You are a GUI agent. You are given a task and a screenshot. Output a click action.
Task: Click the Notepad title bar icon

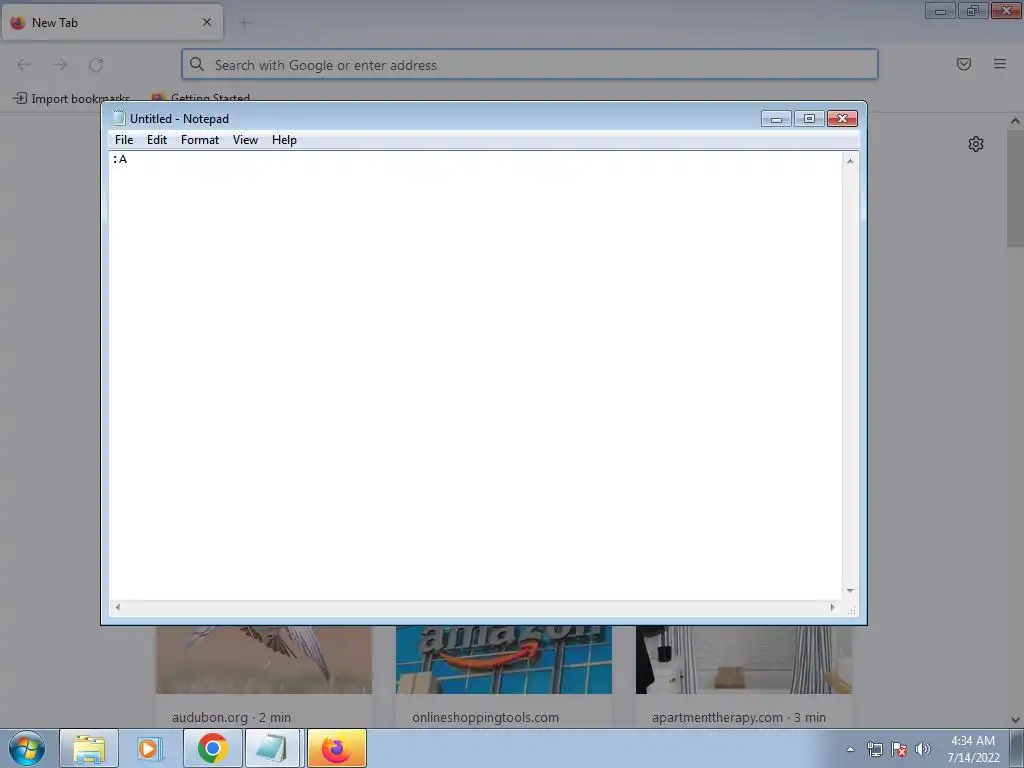119,118
